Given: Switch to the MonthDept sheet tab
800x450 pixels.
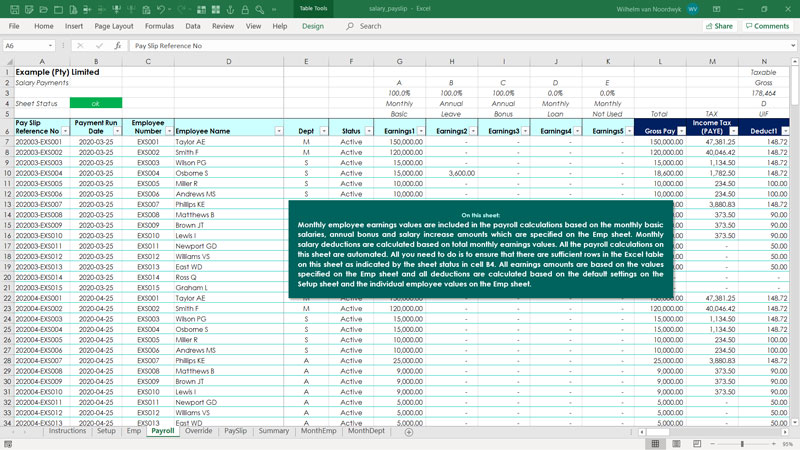Looking at the screenshot, I should click(x=366, y=431).
